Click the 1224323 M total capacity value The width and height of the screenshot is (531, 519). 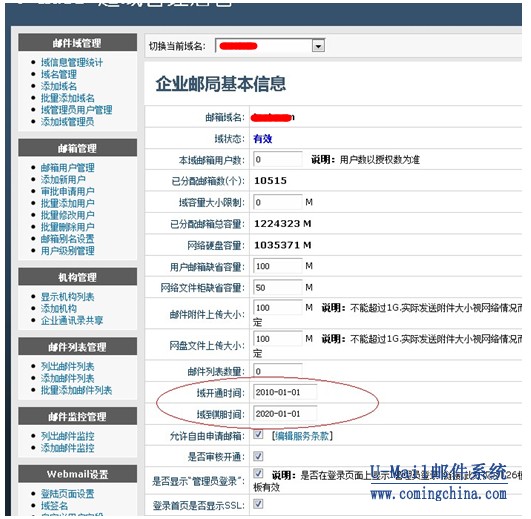(283, 224)
